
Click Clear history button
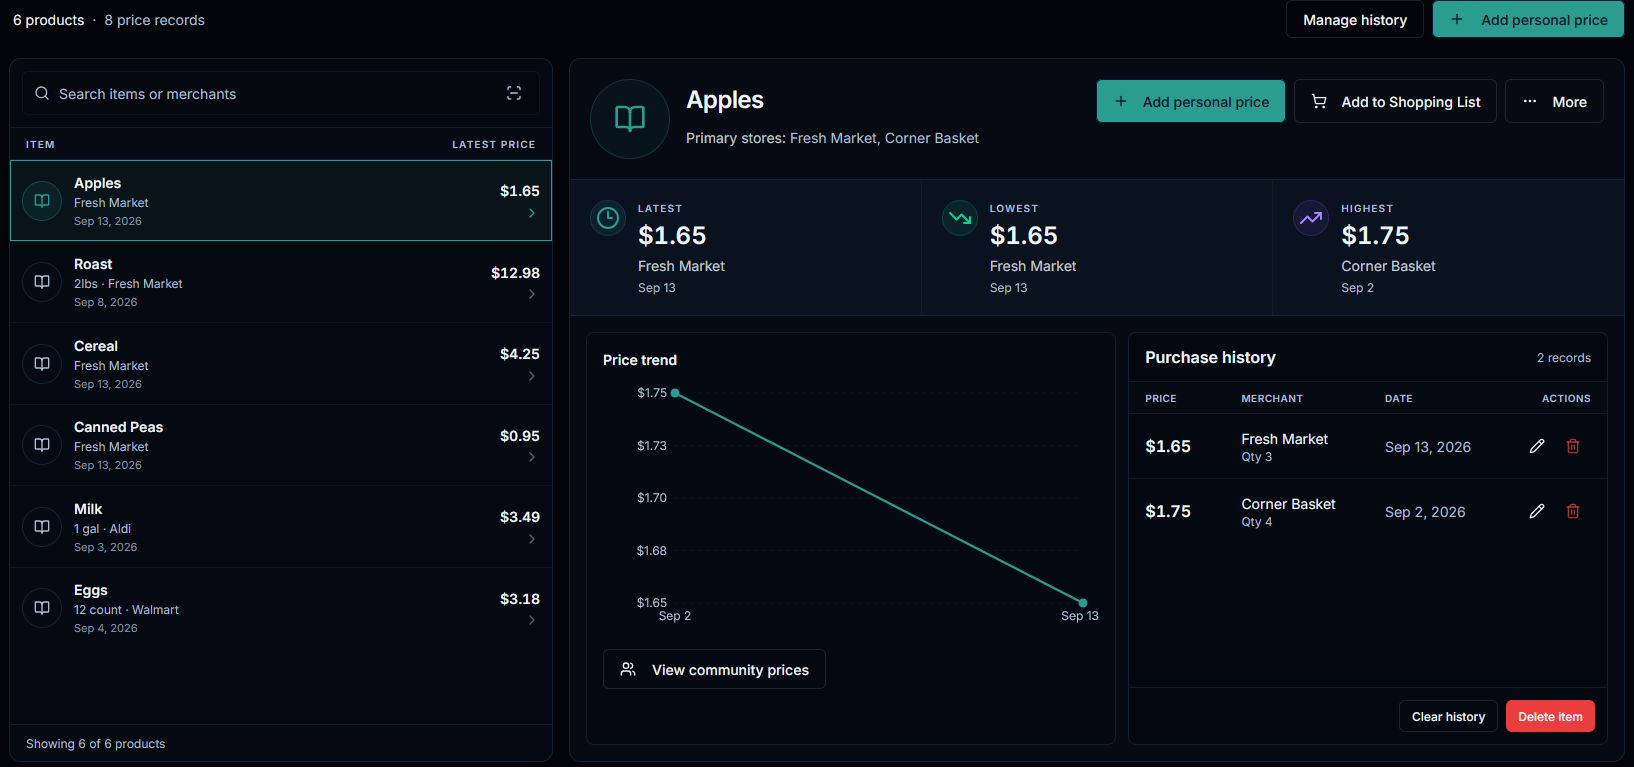1448,716
